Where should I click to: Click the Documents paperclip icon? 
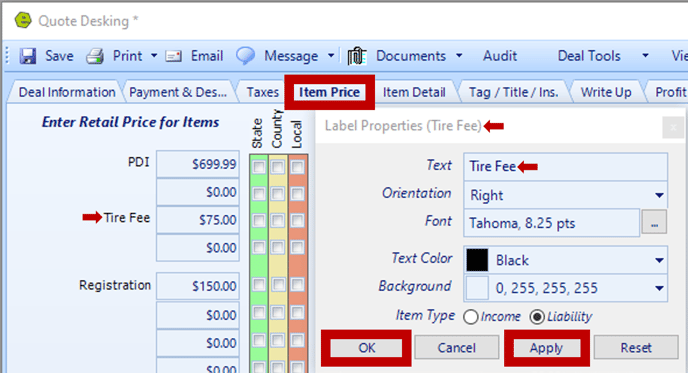(x=357, y=56)
